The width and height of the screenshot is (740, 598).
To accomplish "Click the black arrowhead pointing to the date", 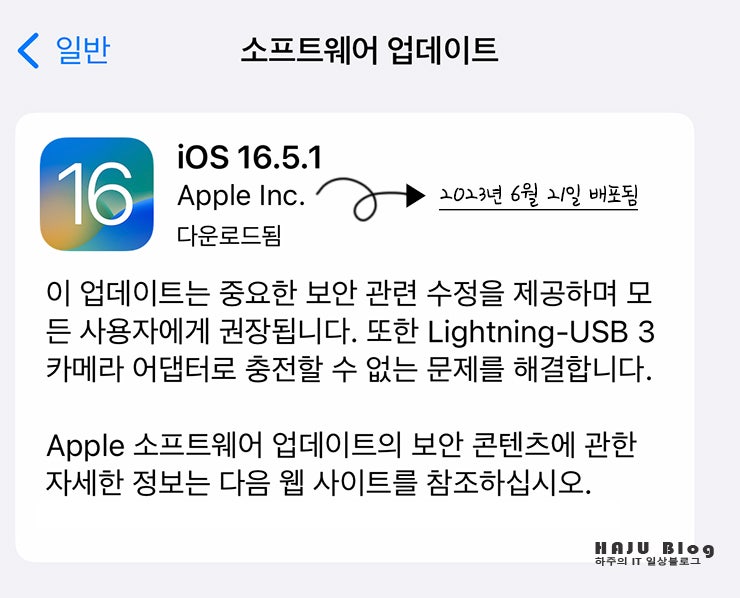I will [415, 195].
